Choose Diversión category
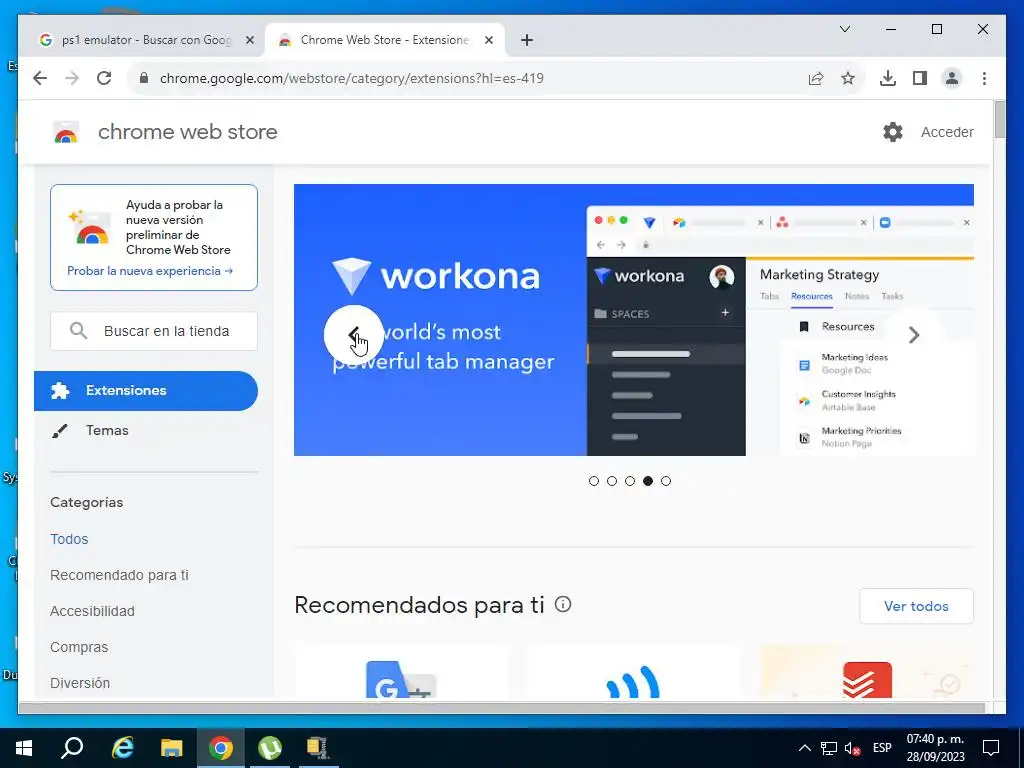The width and height of the screenshot is (1024, 768). pyautogui.click(x=80, y=683)
